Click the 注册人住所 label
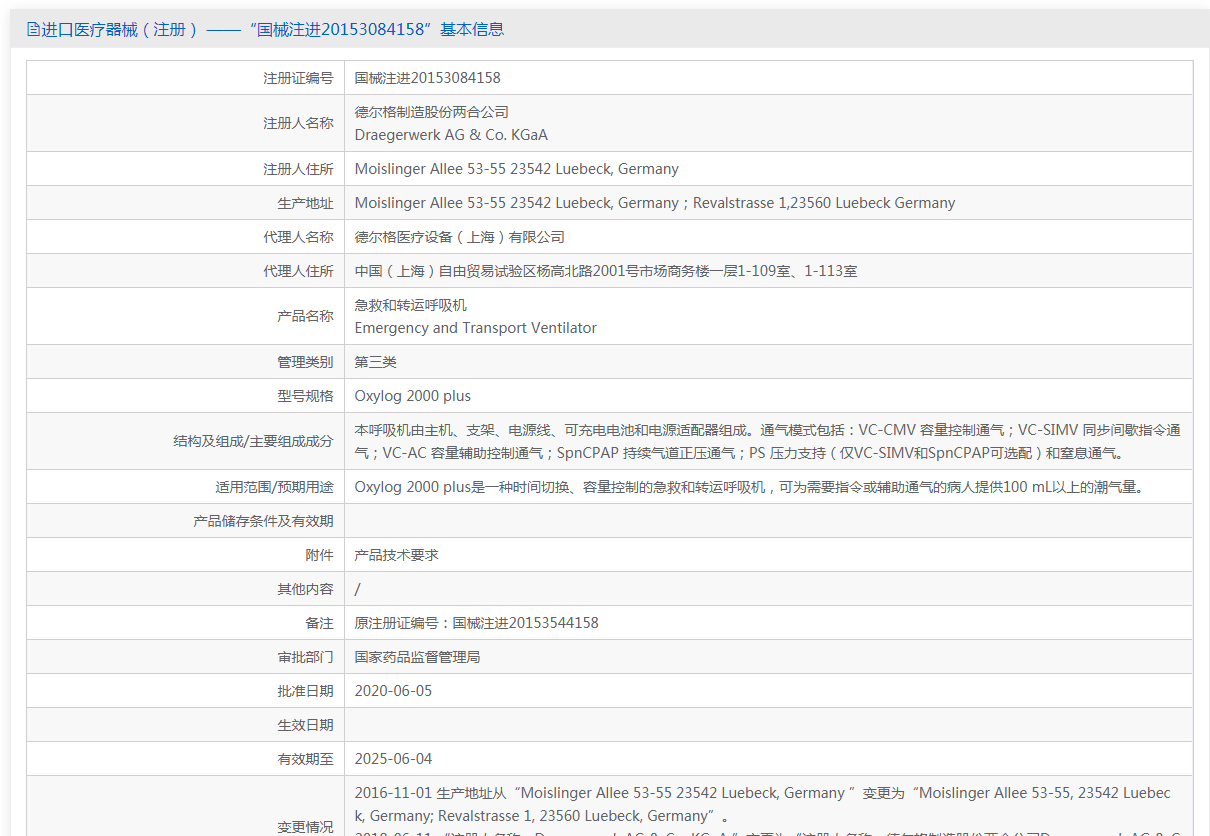This screenshot has height=836, width=1210. [x=299, y=169]
